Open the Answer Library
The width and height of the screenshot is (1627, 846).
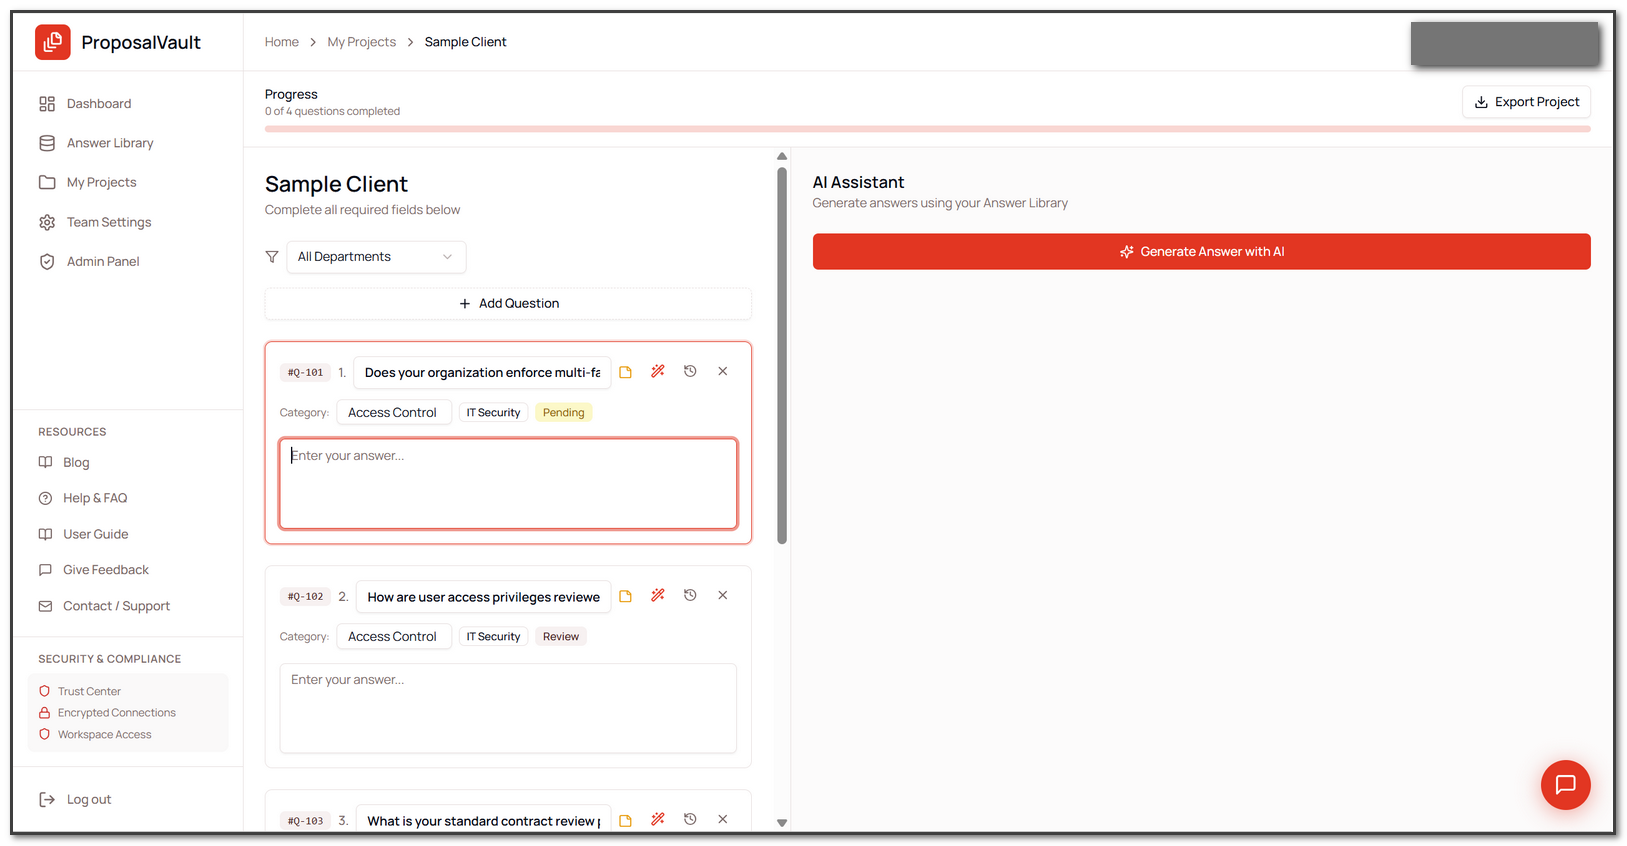click(110, 143)
